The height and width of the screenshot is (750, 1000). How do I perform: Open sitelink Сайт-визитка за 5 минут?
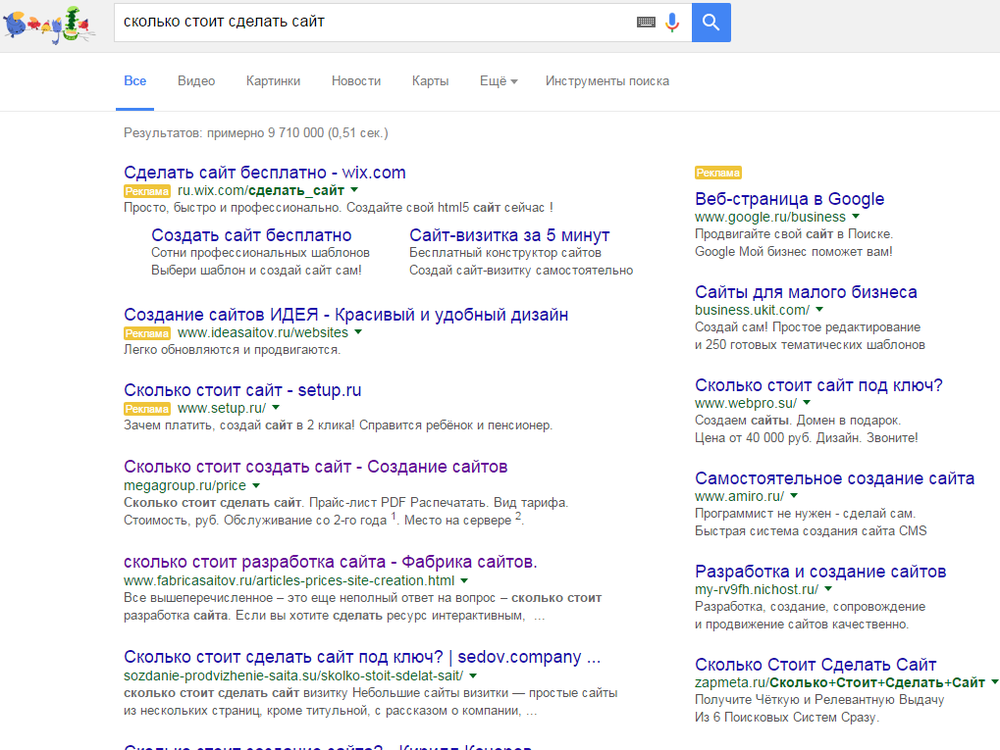pos(510,235)
